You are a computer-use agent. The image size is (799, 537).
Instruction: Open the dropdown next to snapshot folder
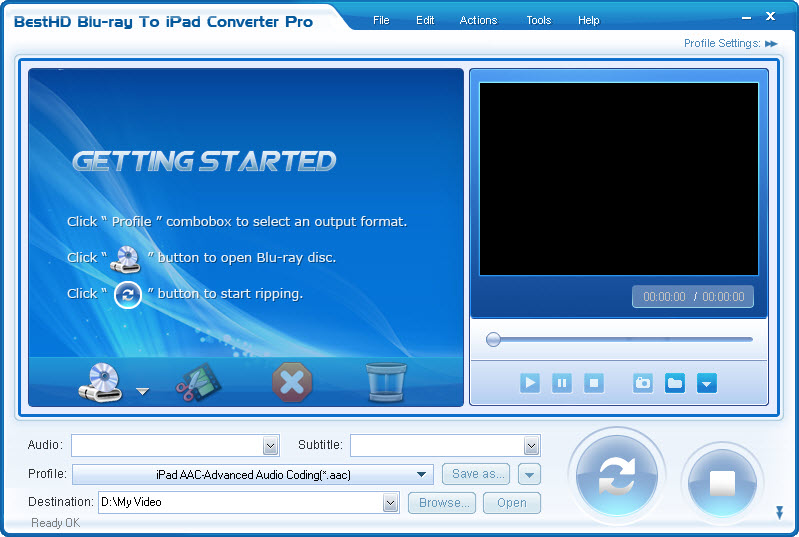pyautogui.click(x=707, y=383)
